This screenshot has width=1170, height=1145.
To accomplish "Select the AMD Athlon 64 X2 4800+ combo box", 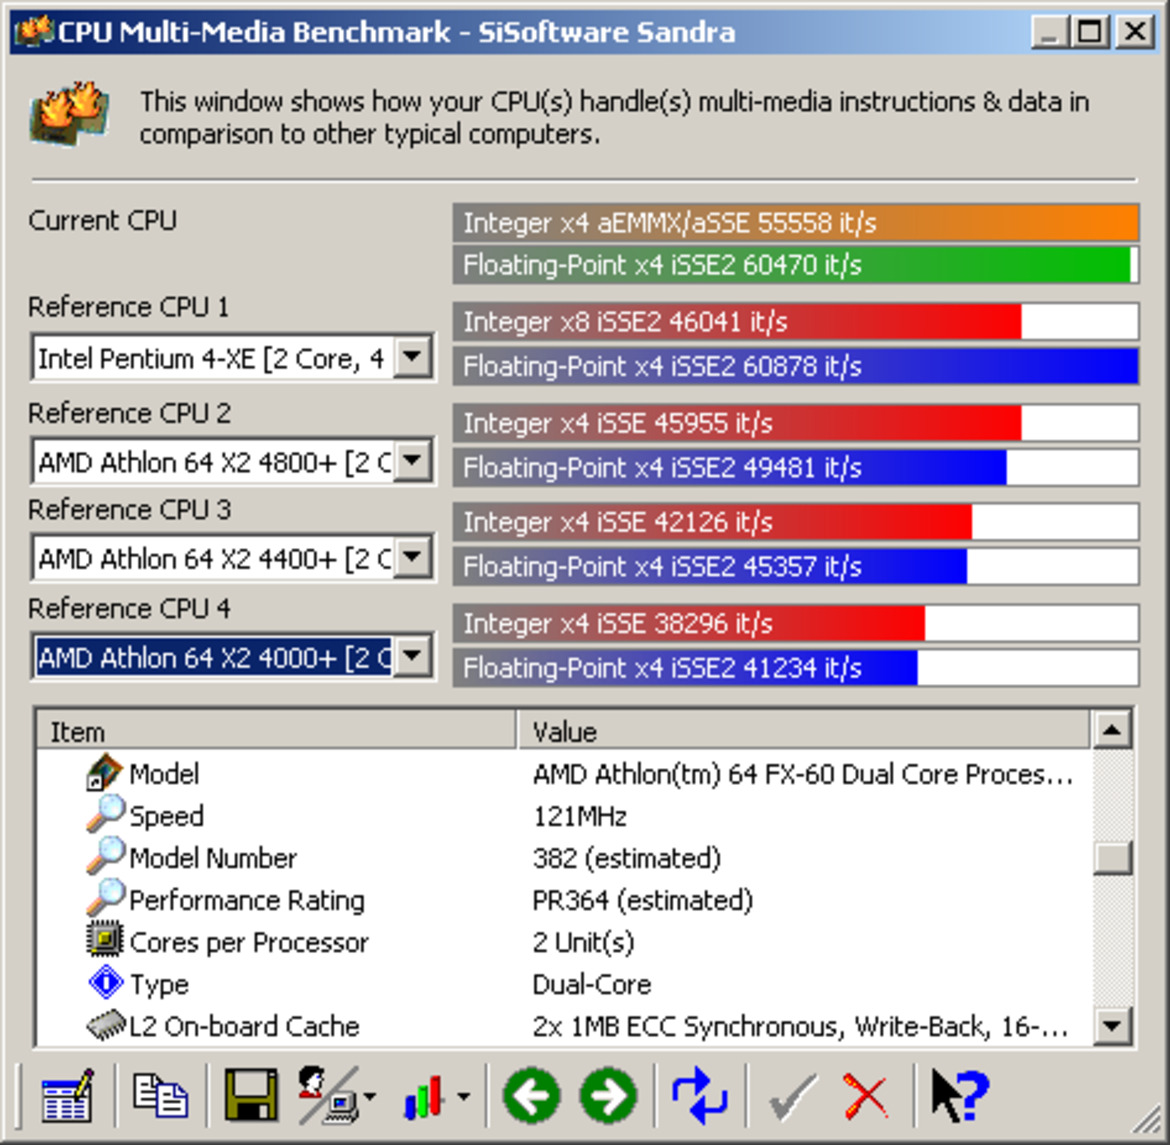I will point(232,461).
